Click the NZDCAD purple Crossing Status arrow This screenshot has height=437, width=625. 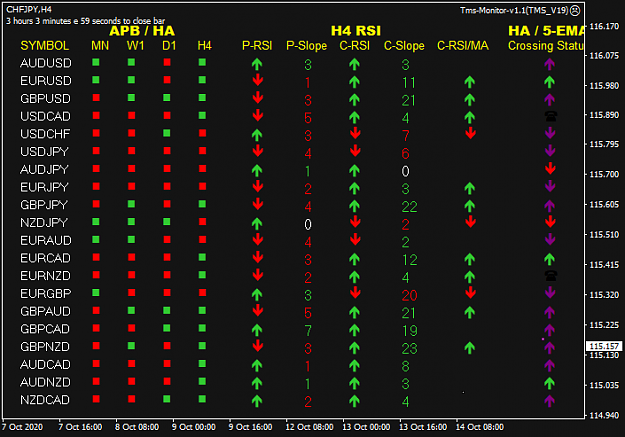pyautogui.click(x=549, y=401)
